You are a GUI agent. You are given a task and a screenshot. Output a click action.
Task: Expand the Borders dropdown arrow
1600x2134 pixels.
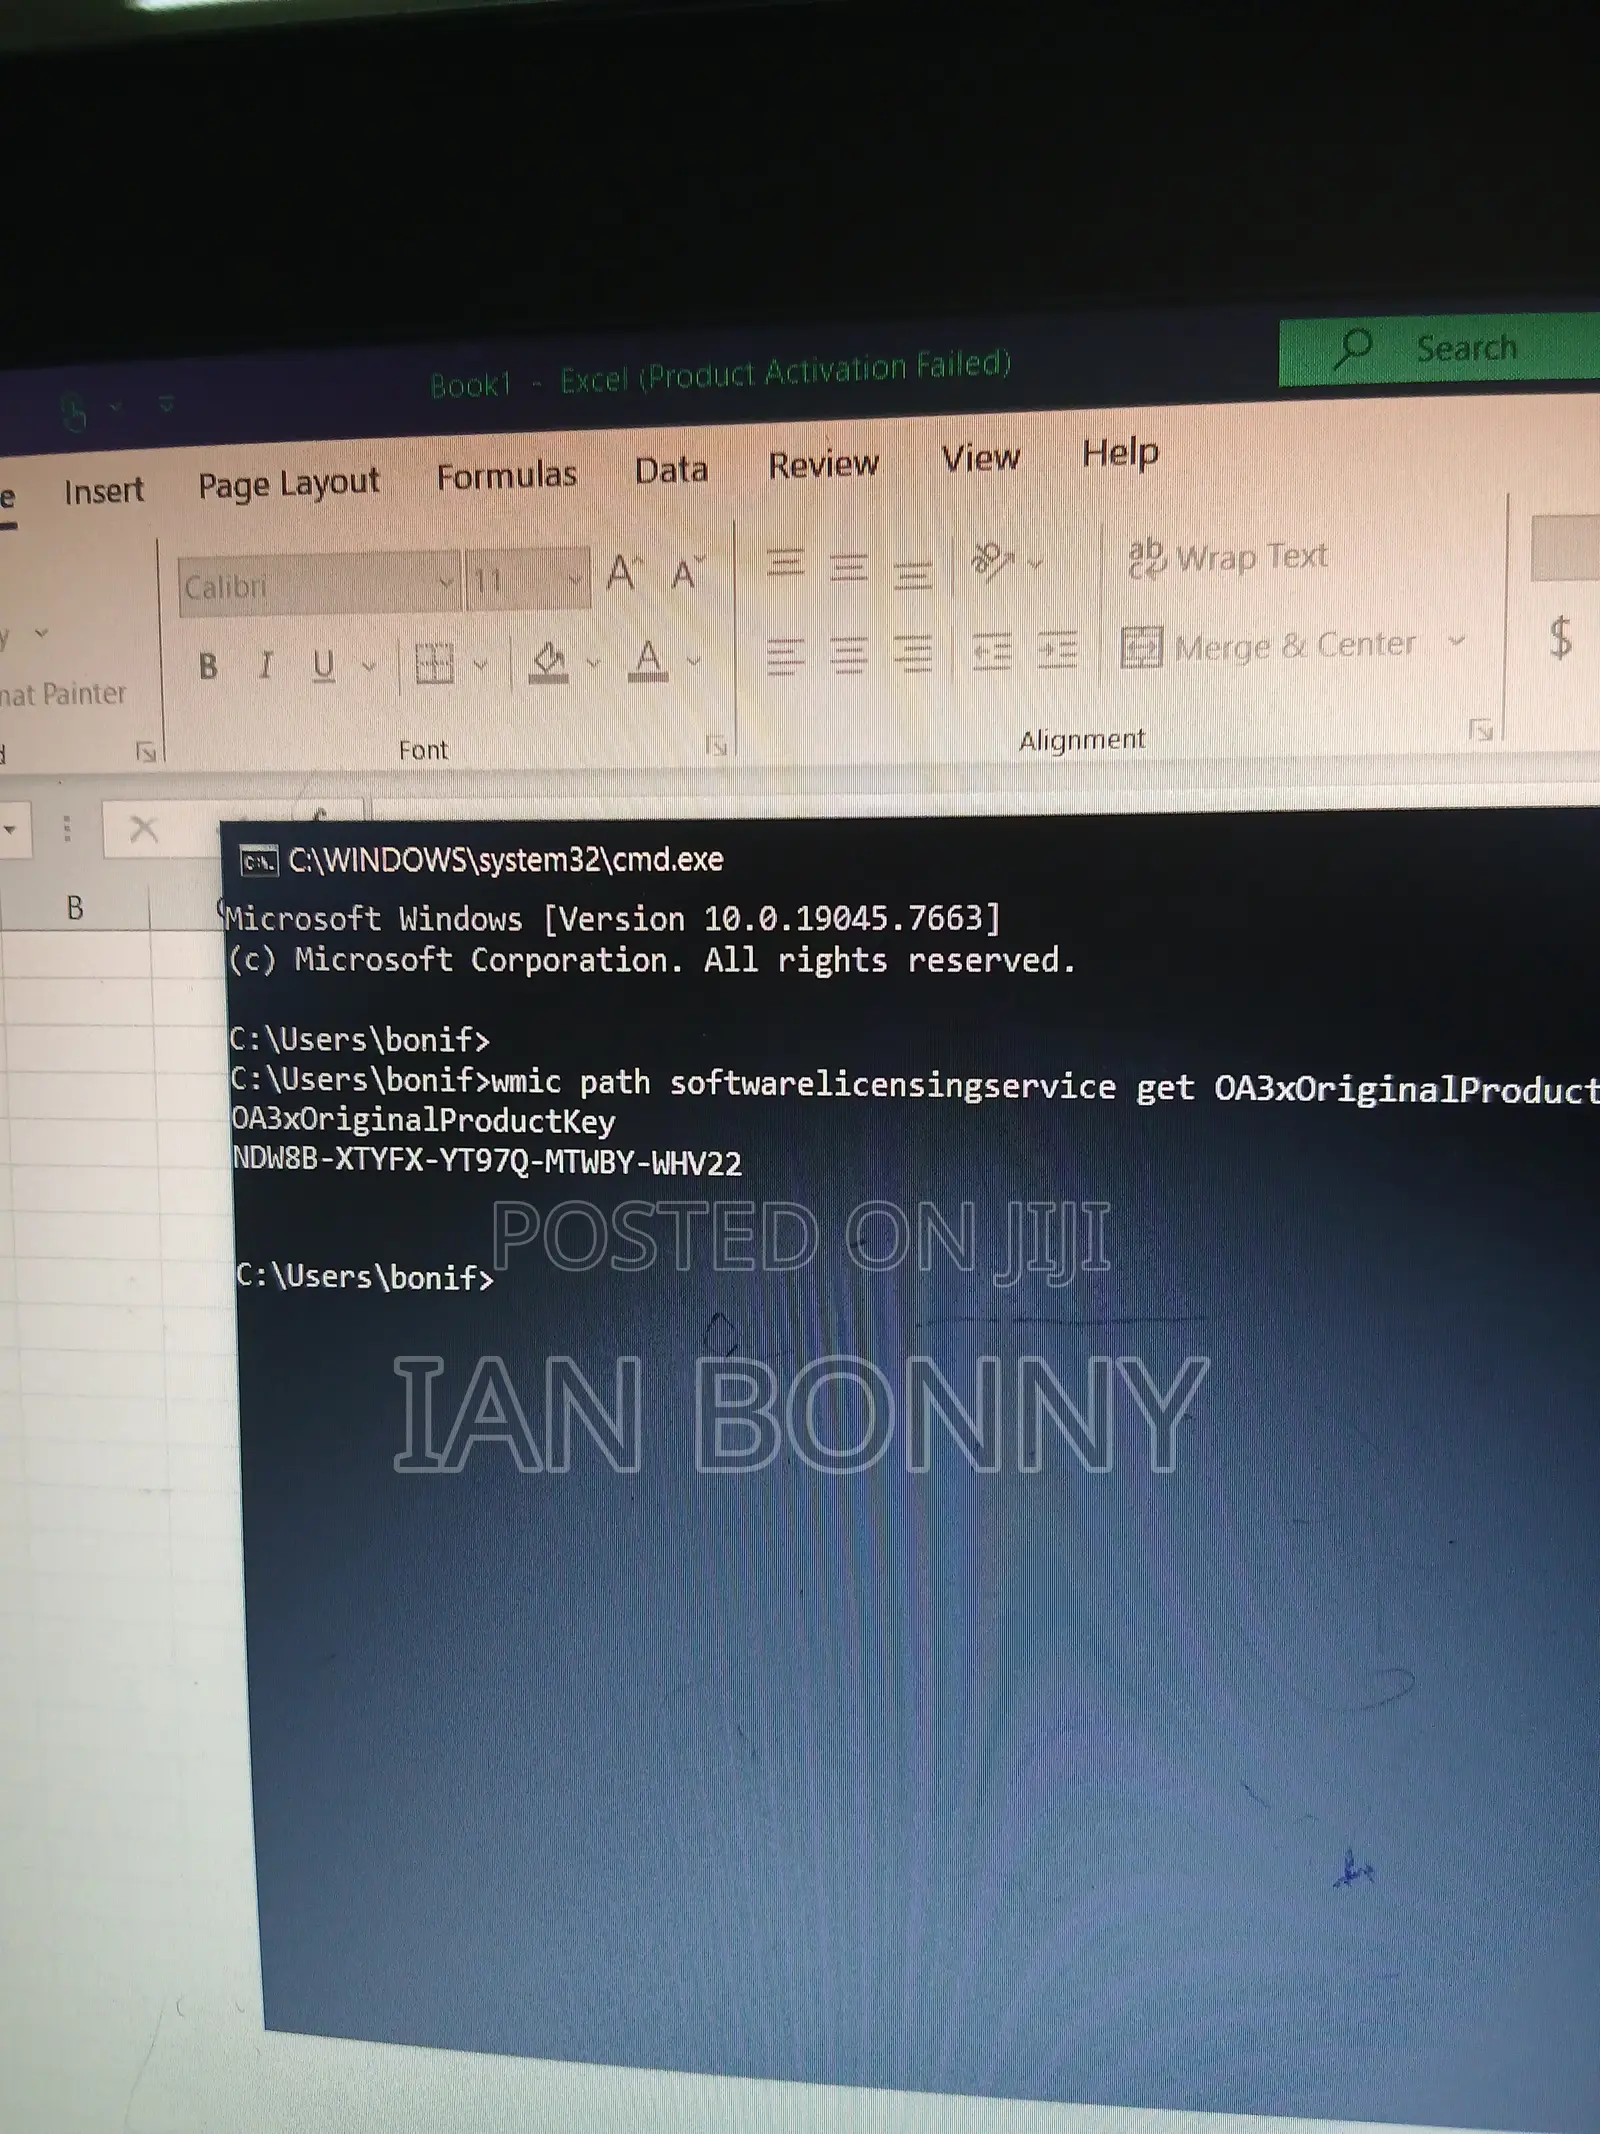click(x=481, y=663)
